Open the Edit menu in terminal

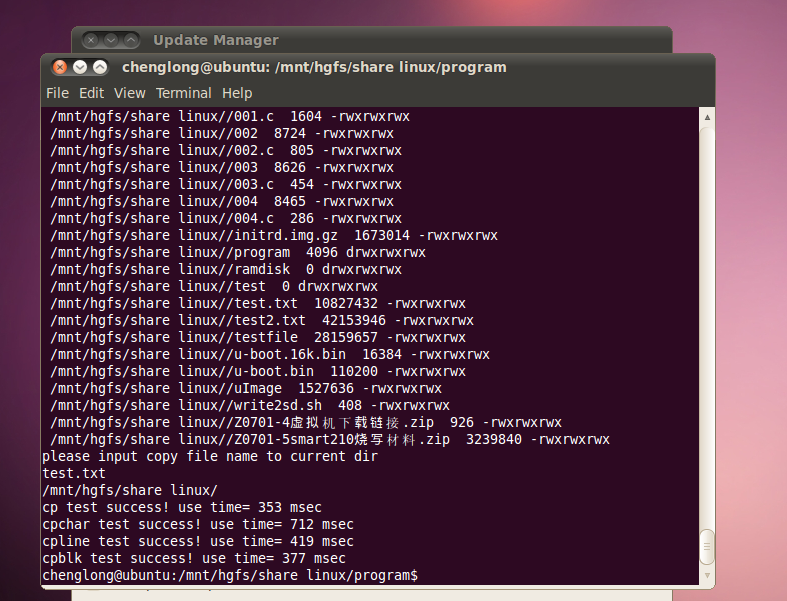[x=91, y=93]
